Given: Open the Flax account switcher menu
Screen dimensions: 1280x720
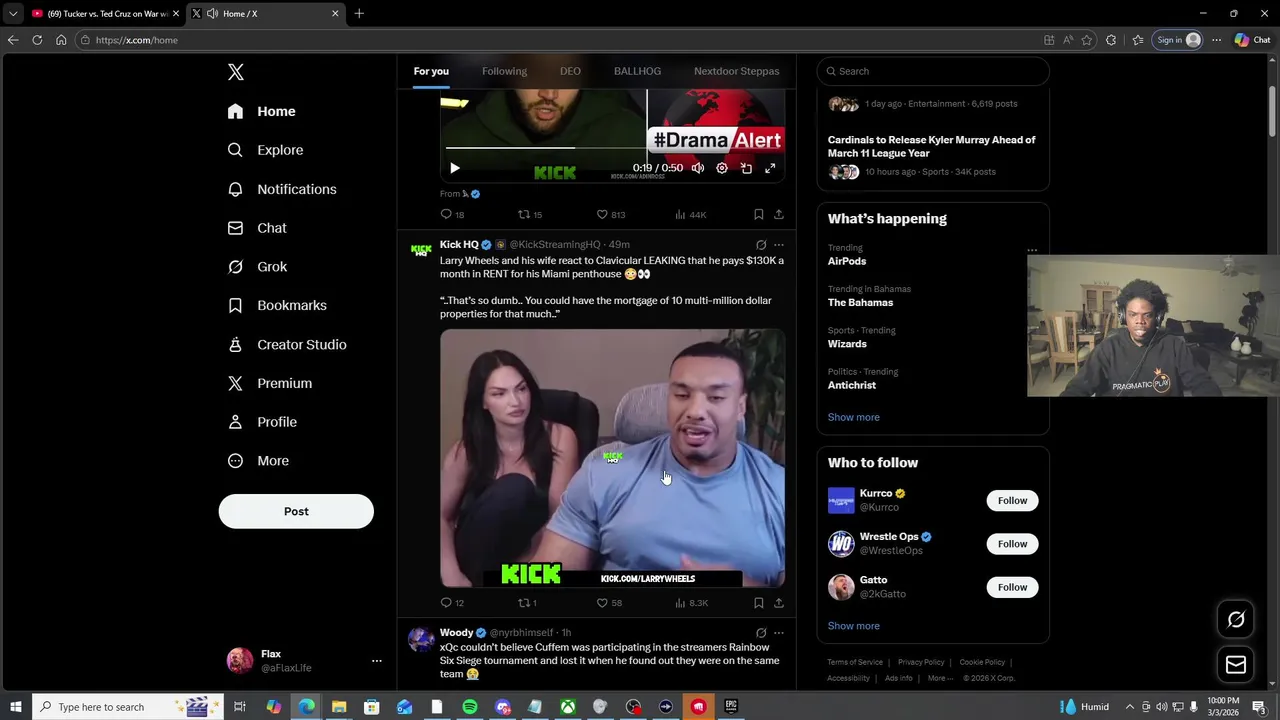Looking at the screenshot, I should click(x=304, y=661).
